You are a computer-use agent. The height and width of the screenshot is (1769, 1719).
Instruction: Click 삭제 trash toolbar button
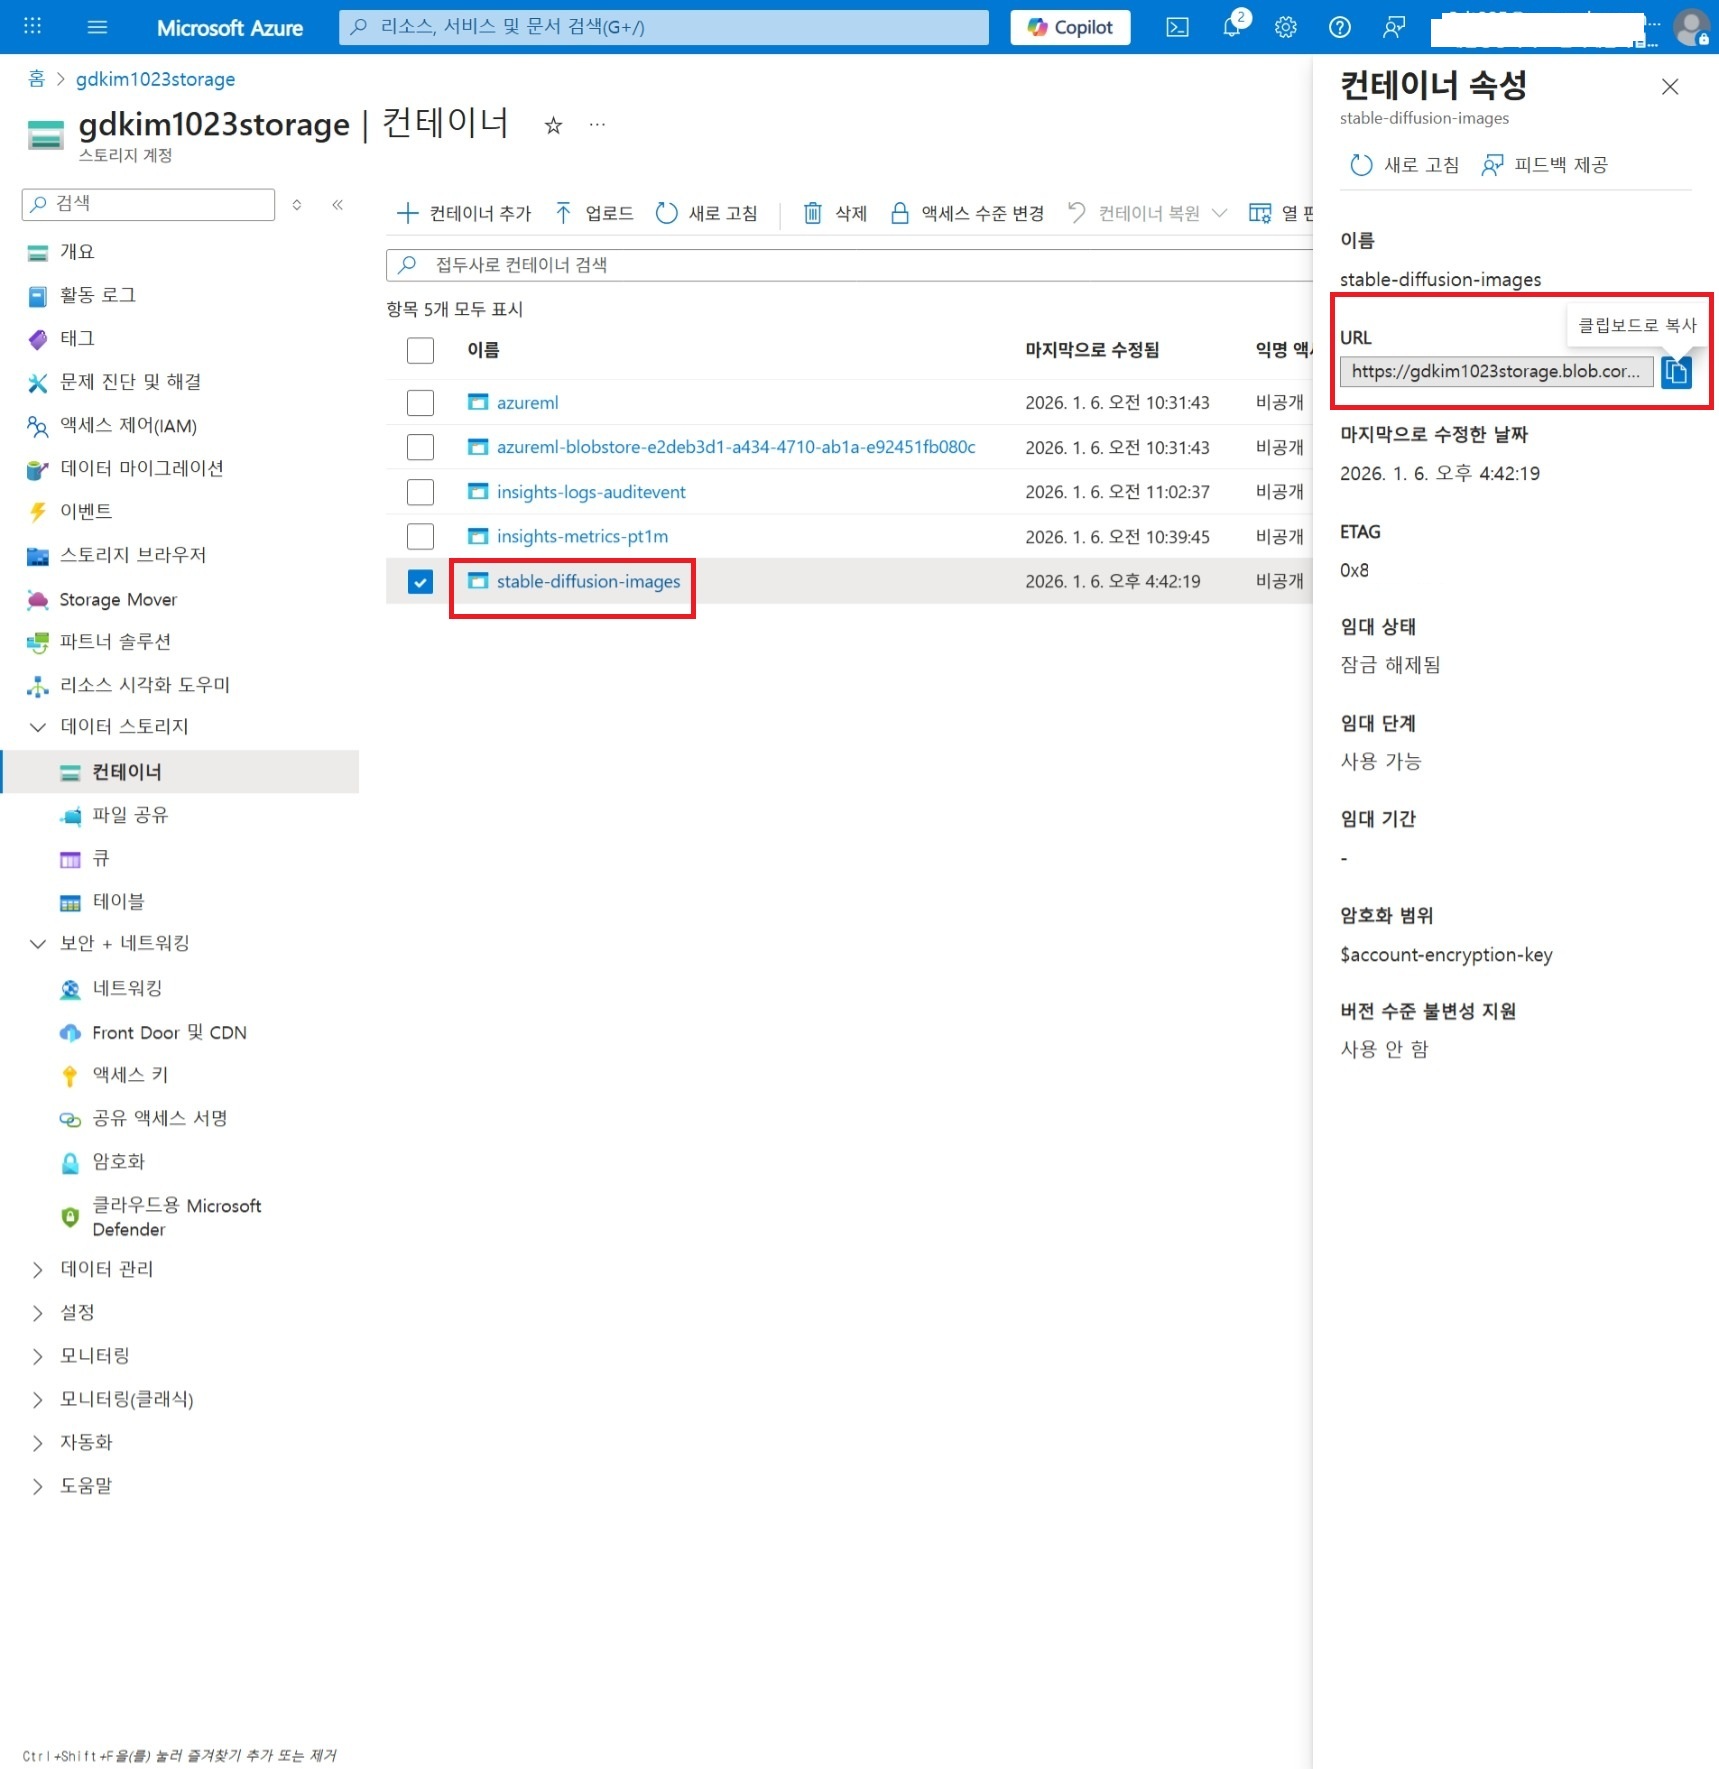pyautogui.click(x=835, y=213)
